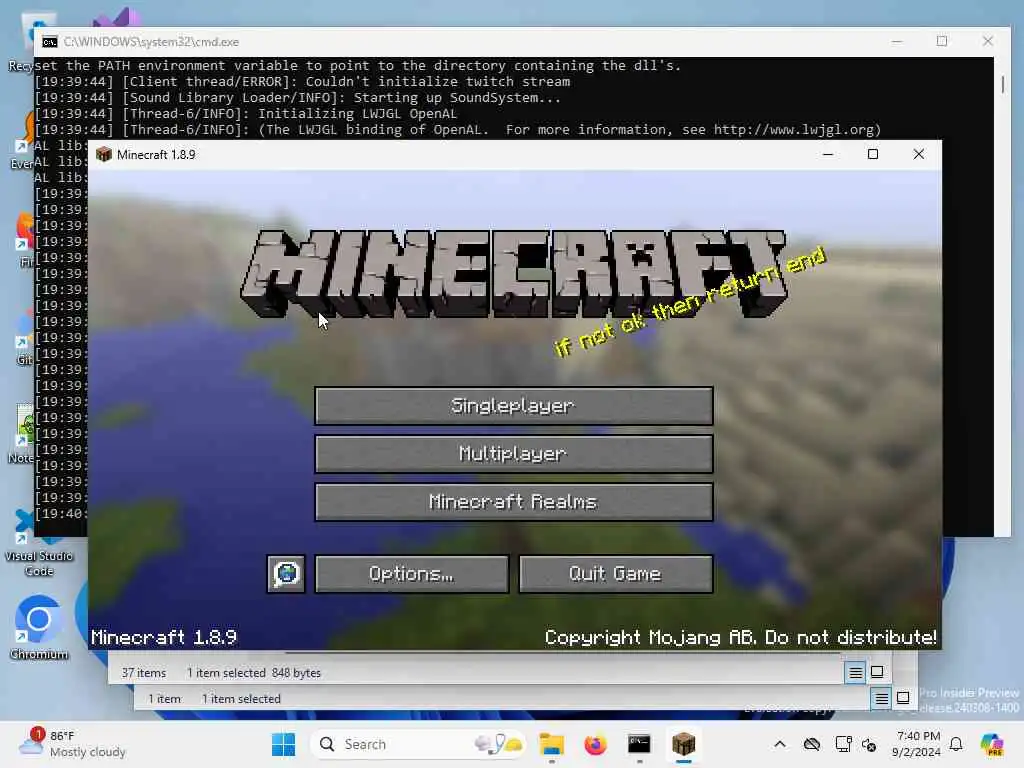Click the cmd.exe title path text
Viewport: 1024px width, 768px height.
pyautogui.click(x=151, y=42)
